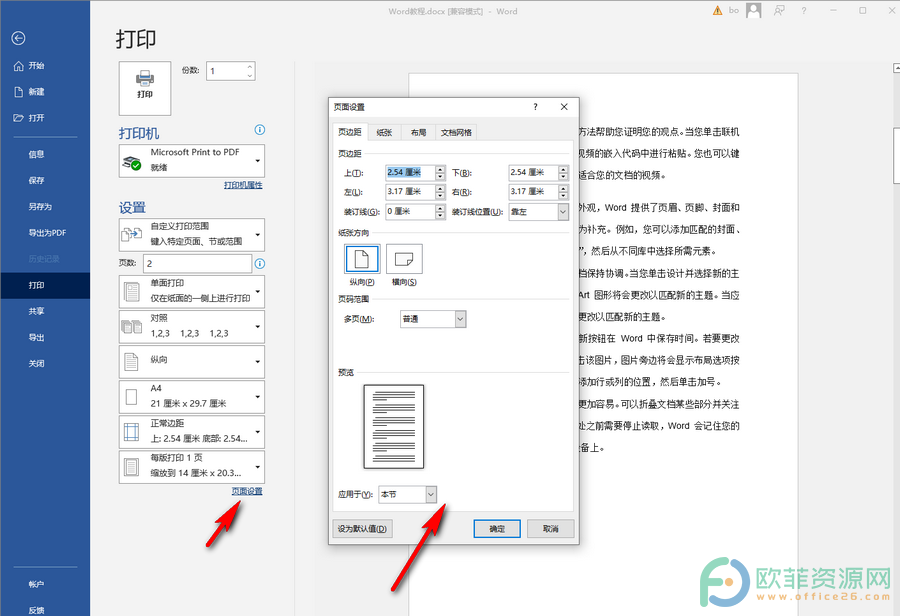
Task: Select landscape orientation icon in dialog
Action: 404,259
